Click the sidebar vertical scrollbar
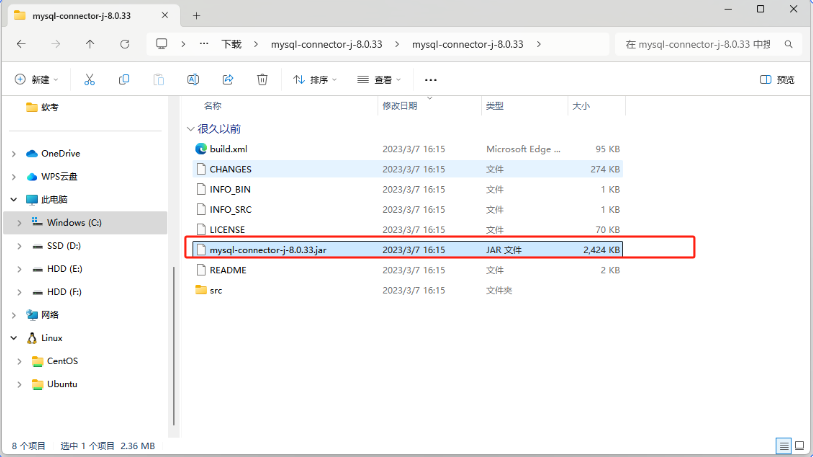The image size is (813, 457). point(174,347)
